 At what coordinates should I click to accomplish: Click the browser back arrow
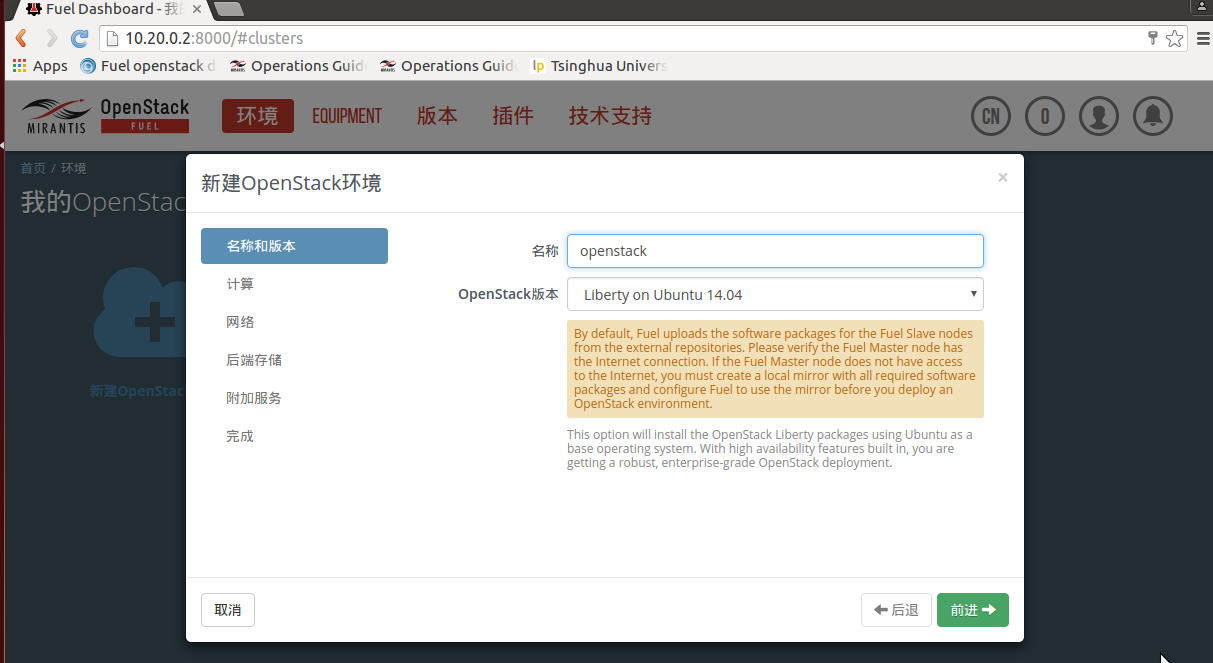click(x=21, y=39)
